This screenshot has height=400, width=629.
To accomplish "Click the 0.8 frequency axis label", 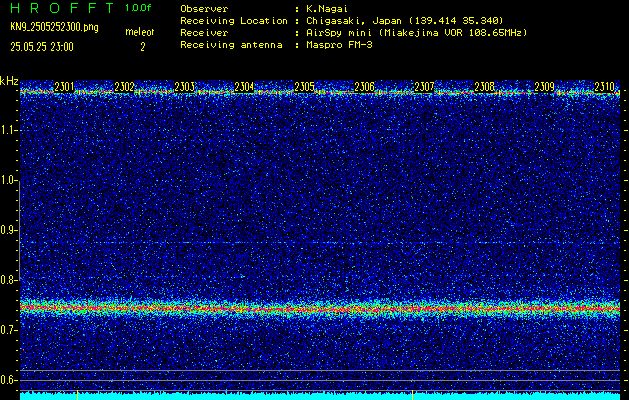I will pos(7,280).
